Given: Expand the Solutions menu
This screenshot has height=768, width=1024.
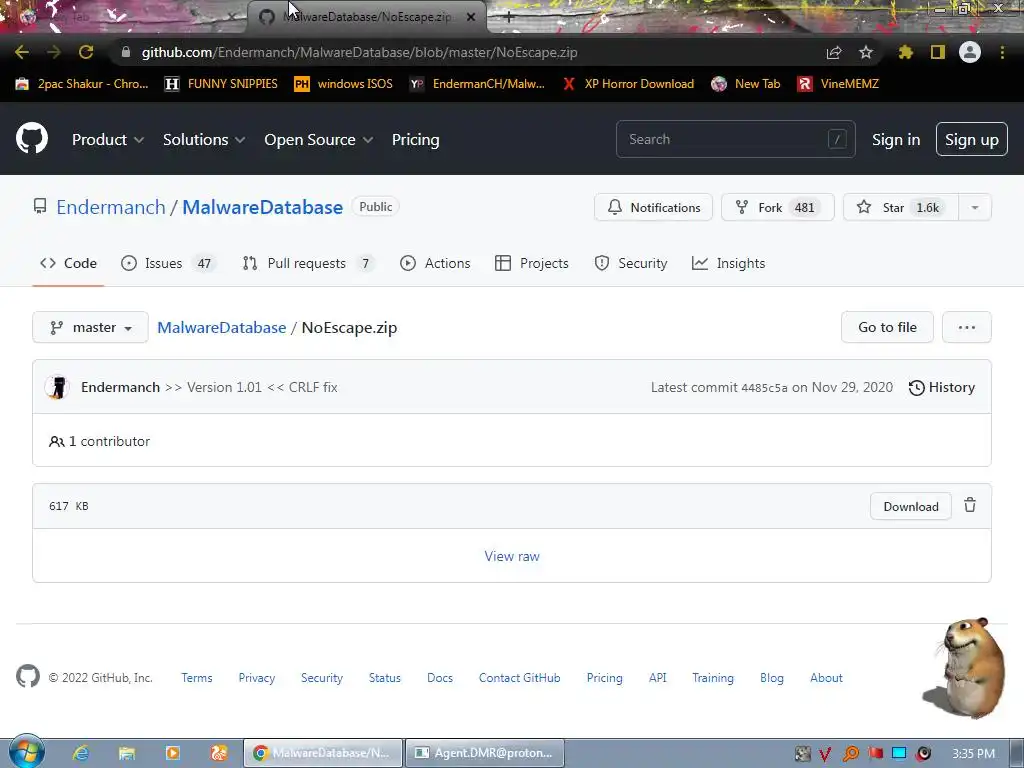Looking at the screenshot, I should tap(204, 140).
